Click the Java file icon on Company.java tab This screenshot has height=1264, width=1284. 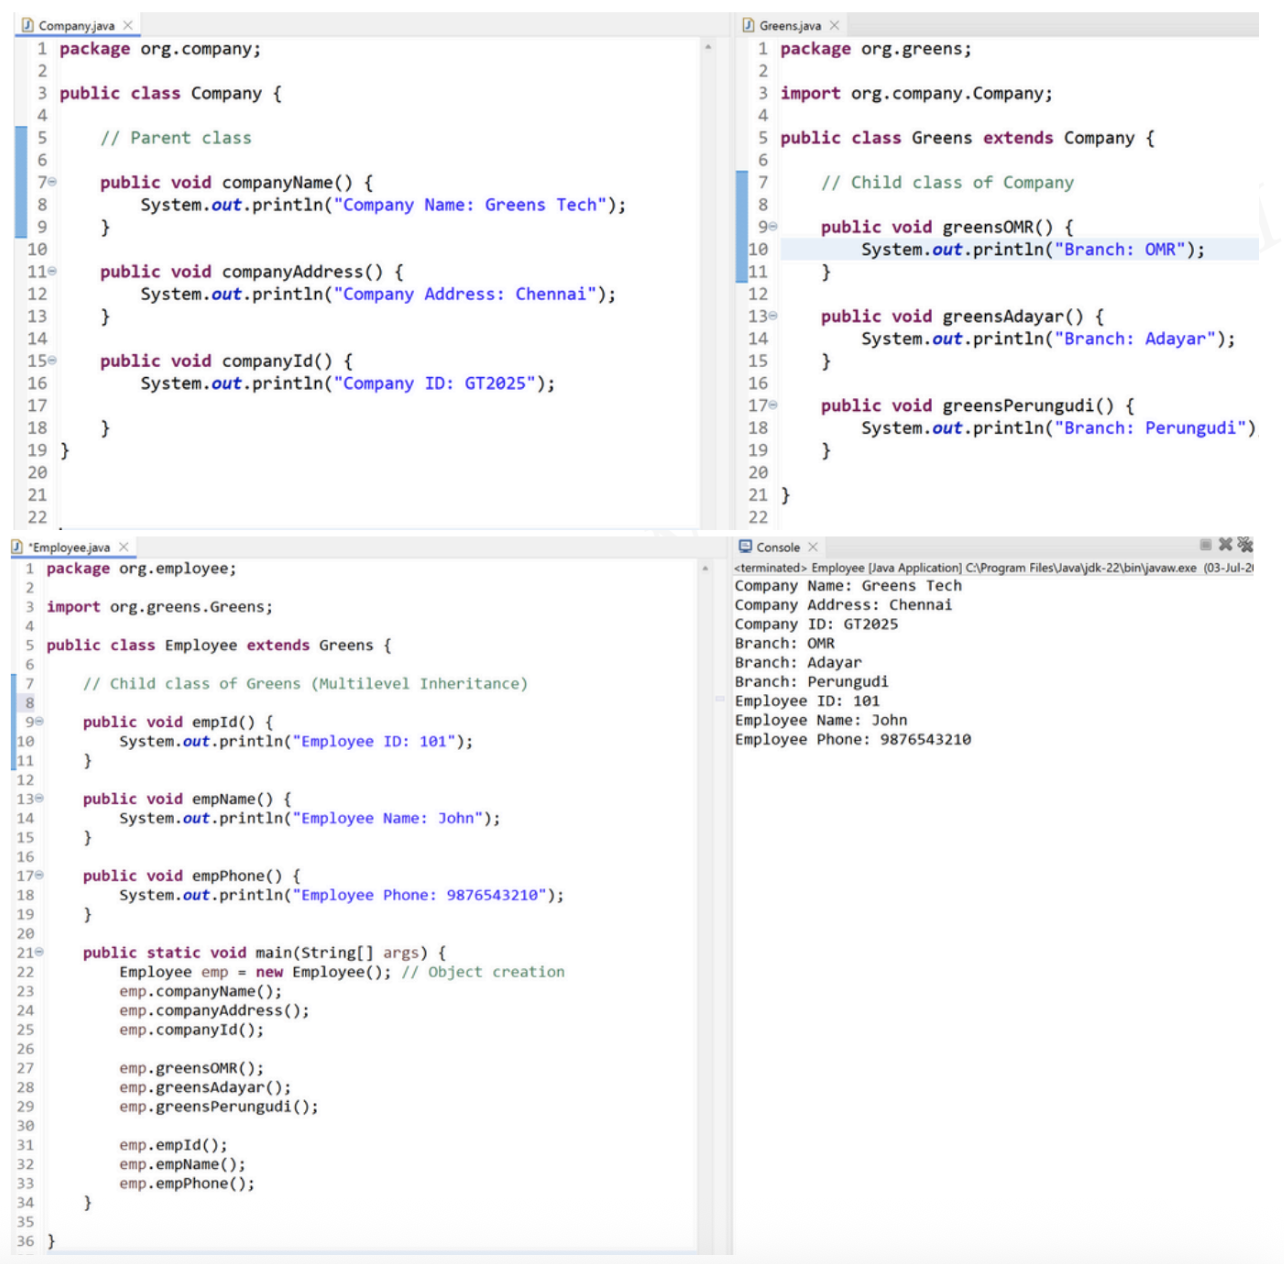pos(28,25)
